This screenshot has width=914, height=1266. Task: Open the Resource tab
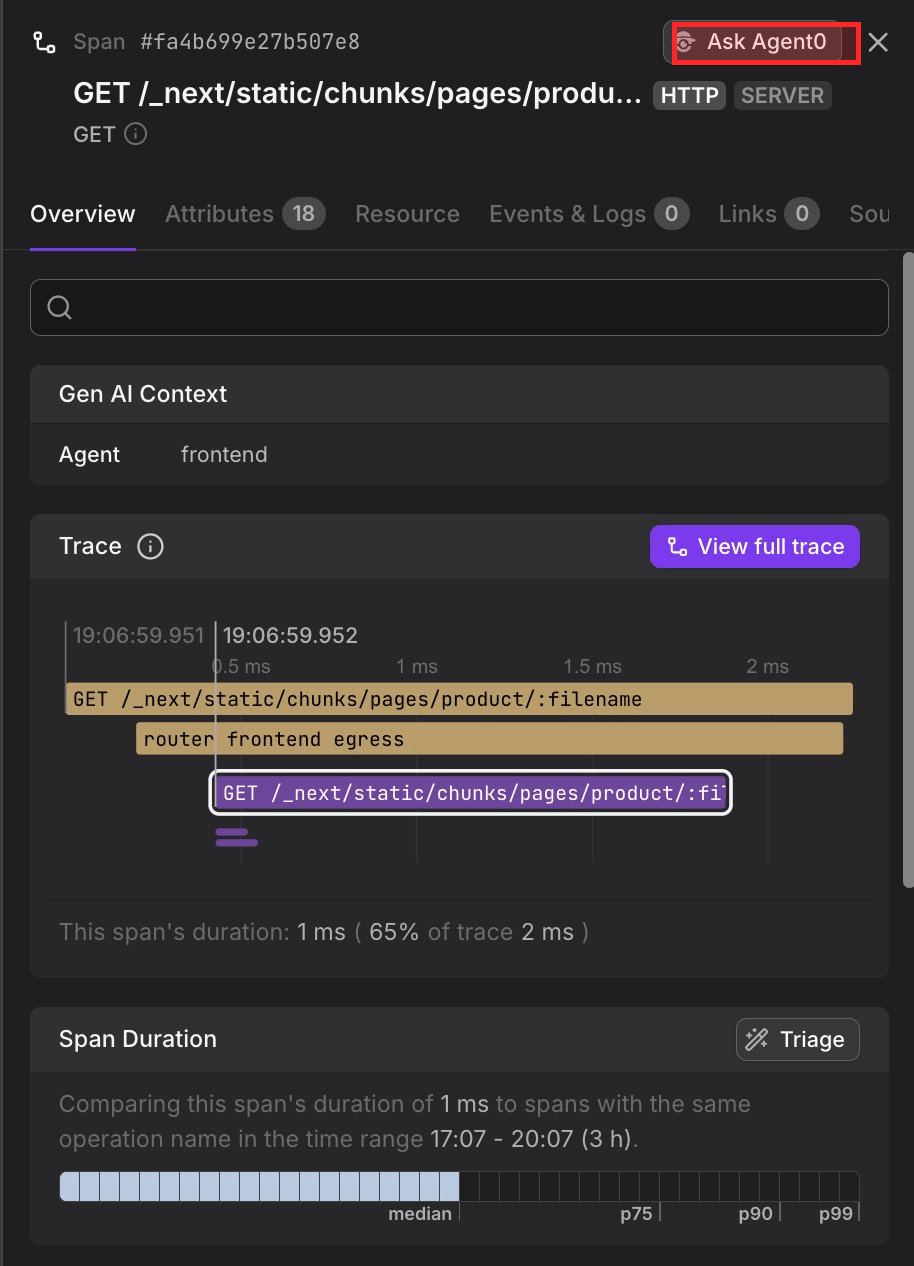(407, 214)
